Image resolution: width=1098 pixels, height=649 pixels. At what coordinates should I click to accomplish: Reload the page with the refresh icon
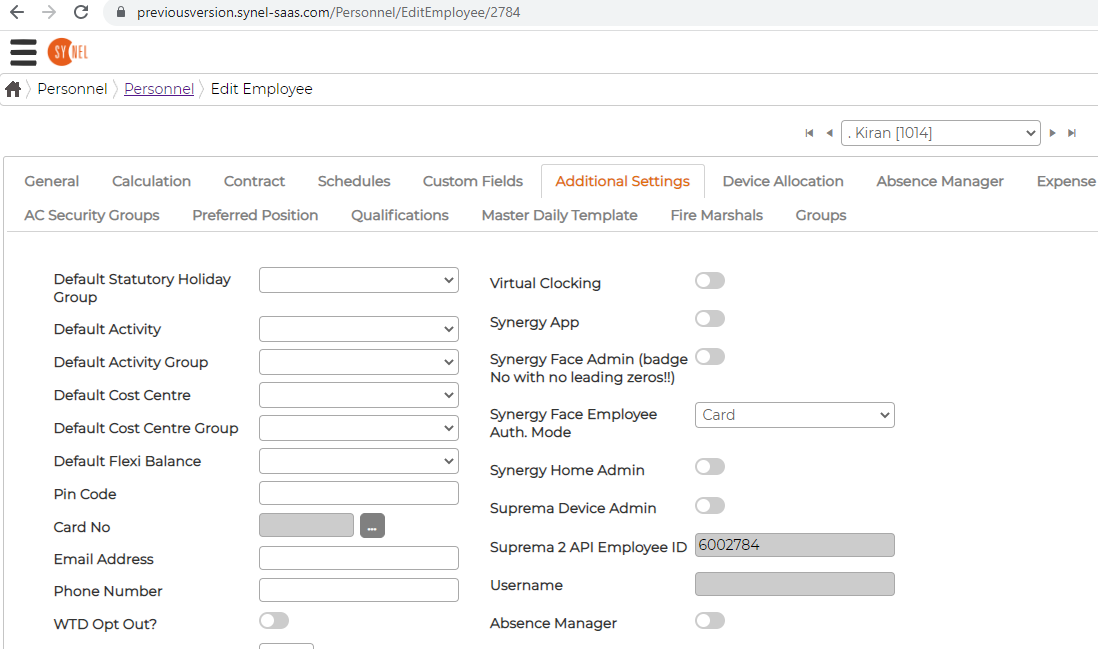[81, 12]
